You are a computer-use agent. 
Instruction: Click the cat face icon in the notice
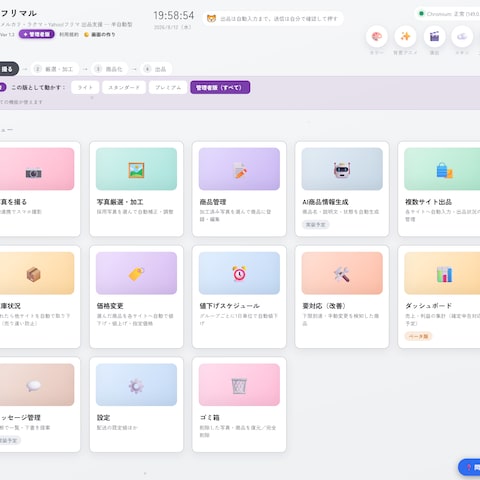[211, 19]
